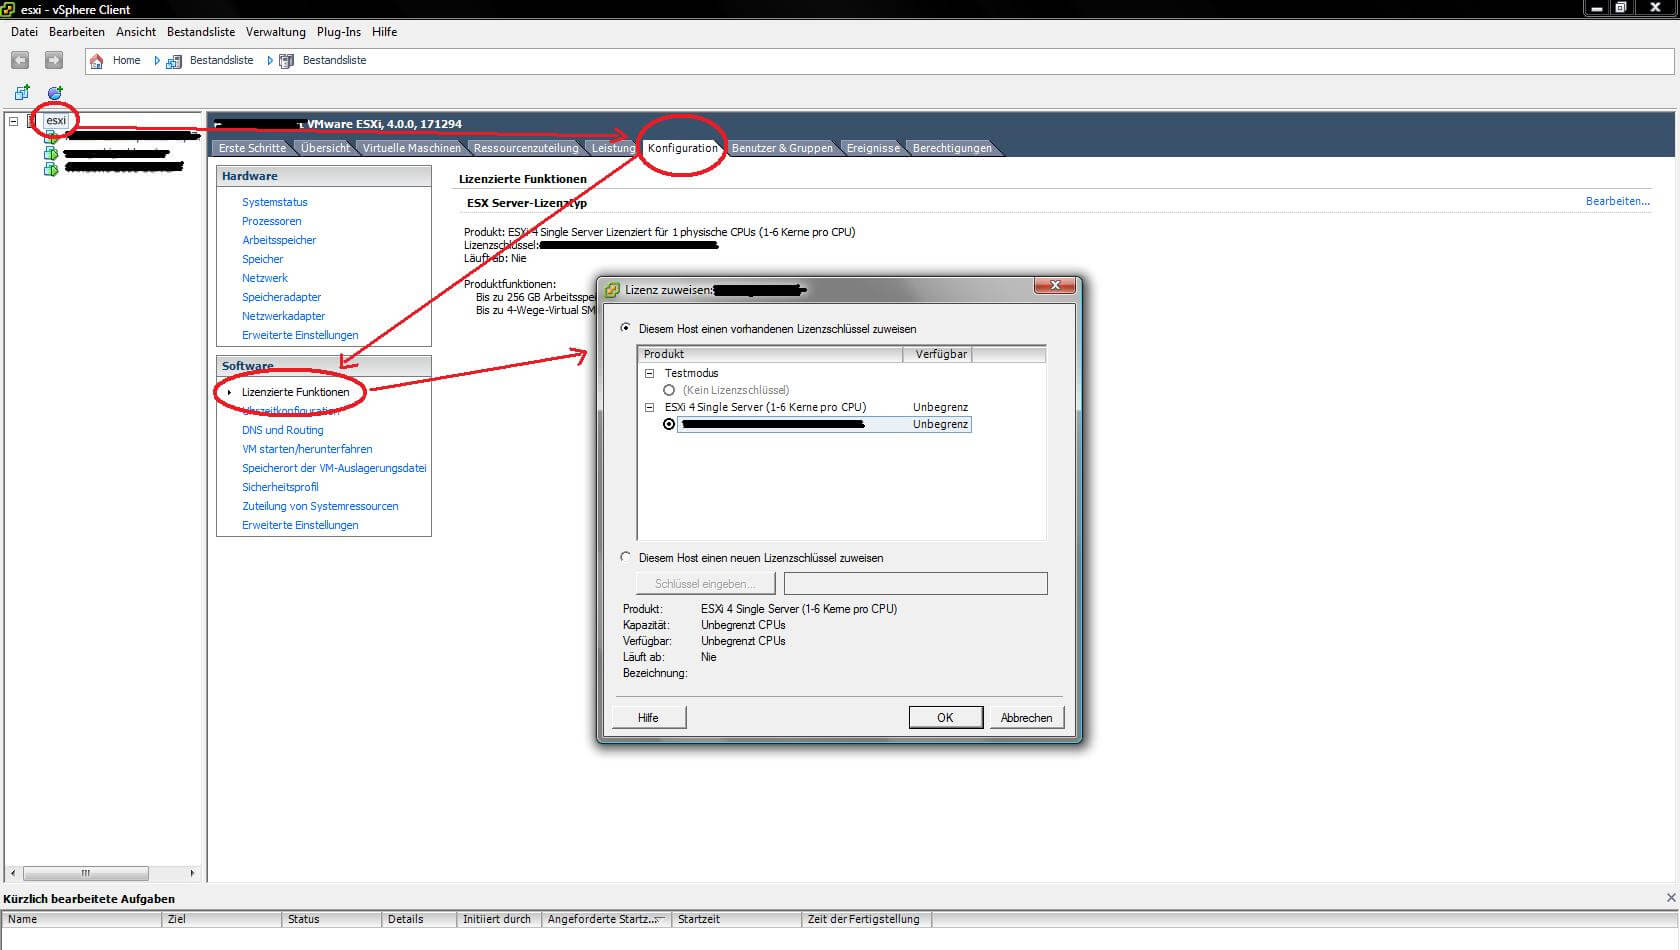The height and width of the screenshot is (950, 1680).
Task: Sort tasks by Status column header
Action: 331,919
